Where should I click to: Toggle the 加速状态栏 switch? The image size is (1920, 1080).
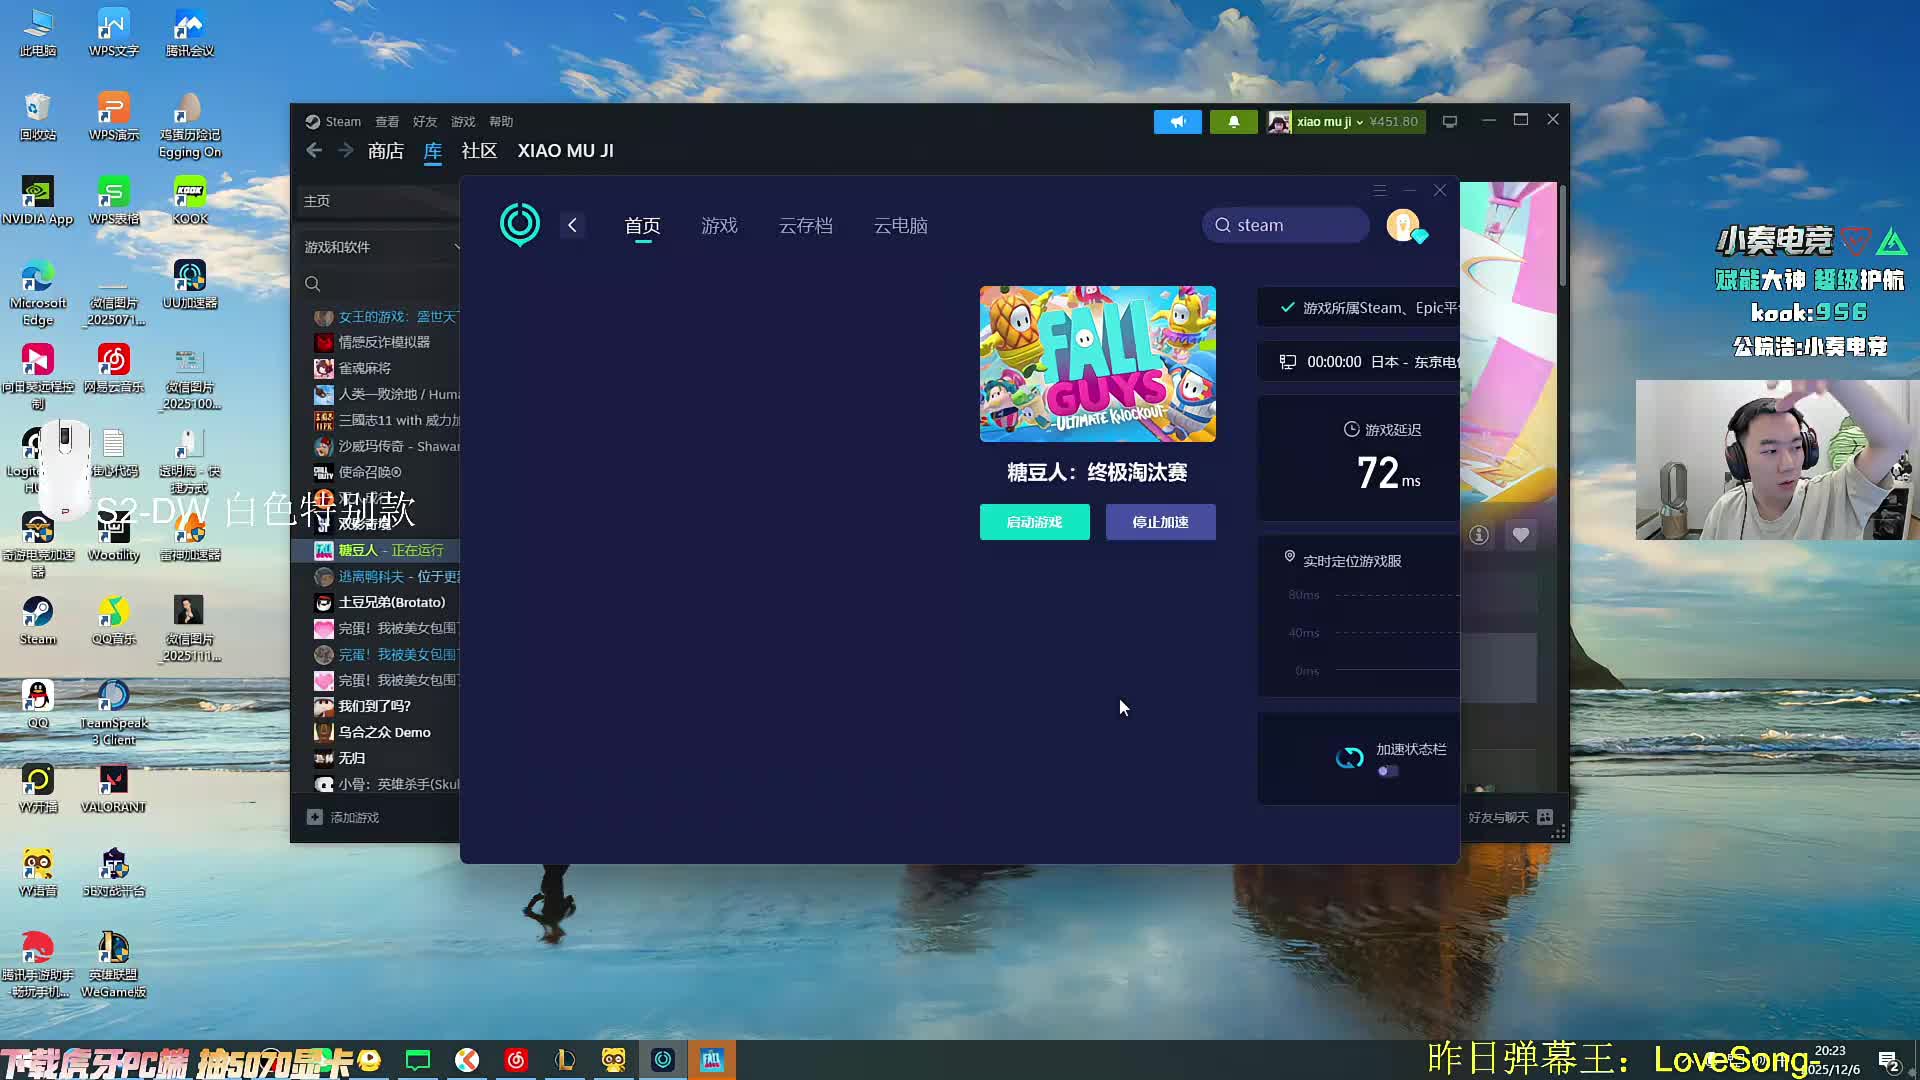[1388, 771]
